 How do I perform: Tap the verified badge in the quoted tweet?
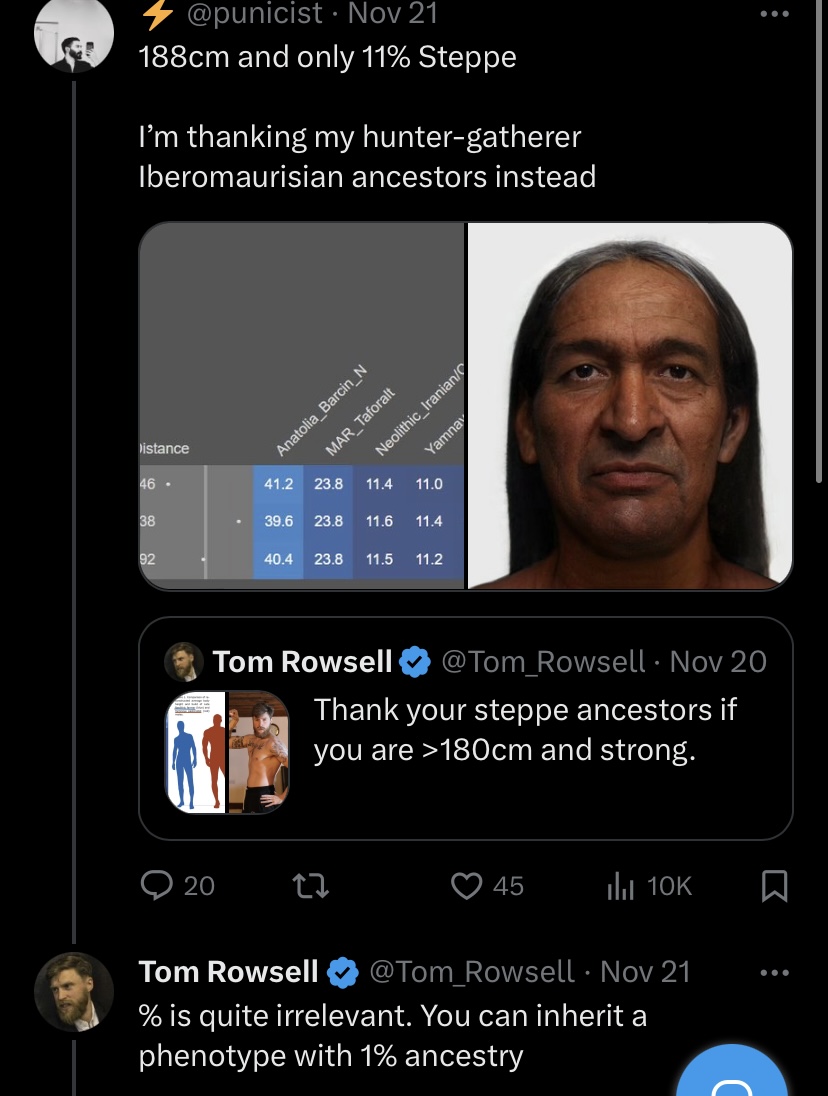[415, 662]
